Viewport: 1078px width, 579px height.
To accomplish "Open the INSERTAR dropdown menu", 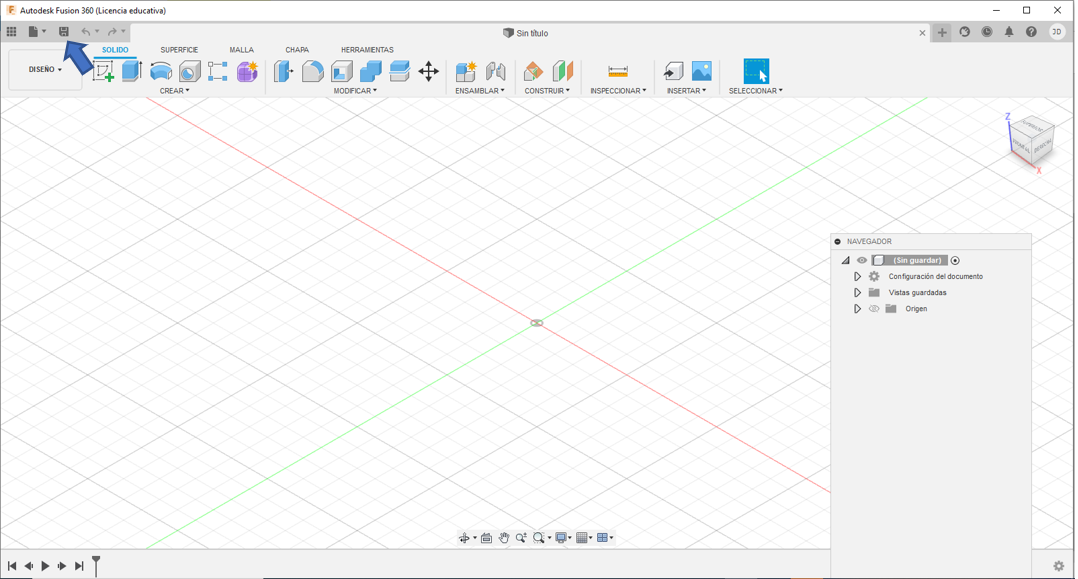I will [686, 91].
